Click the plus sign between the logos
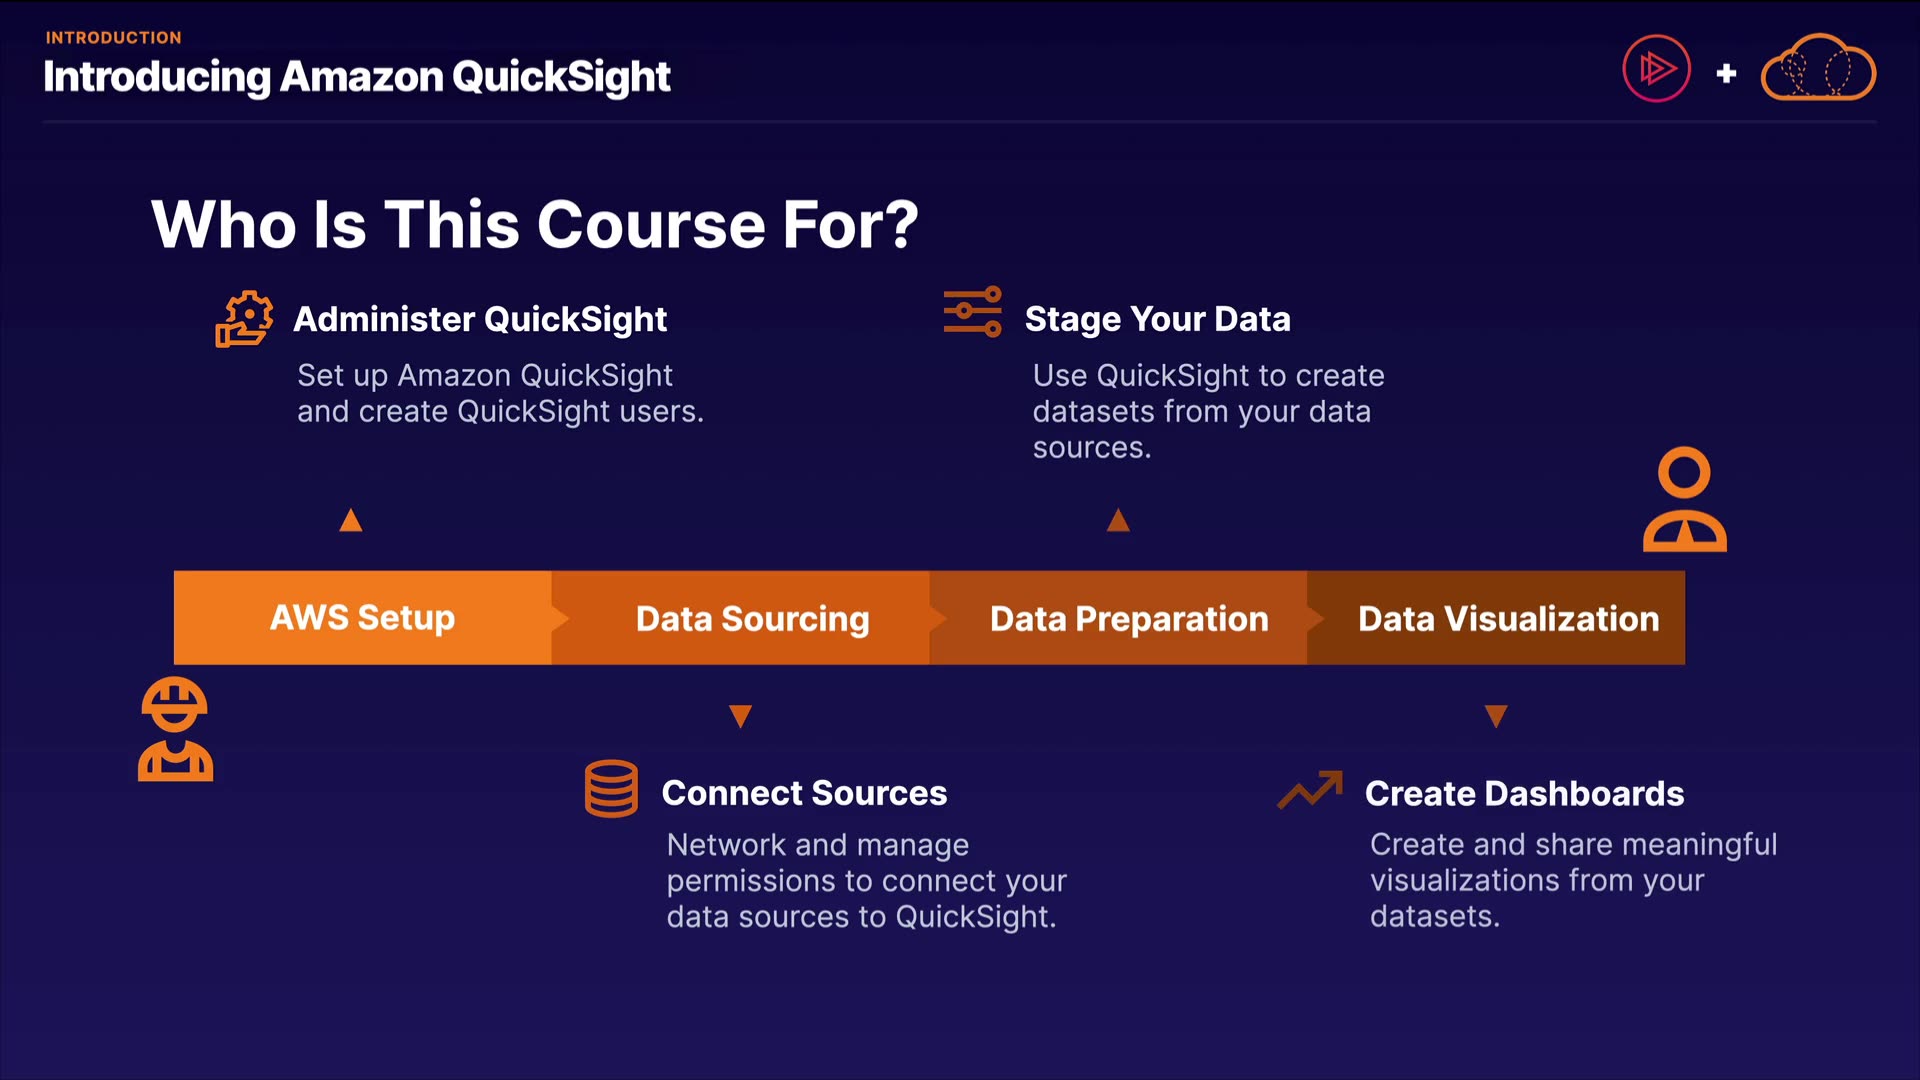This screenshot has height=1080, width=1920. pos(1726,73)
